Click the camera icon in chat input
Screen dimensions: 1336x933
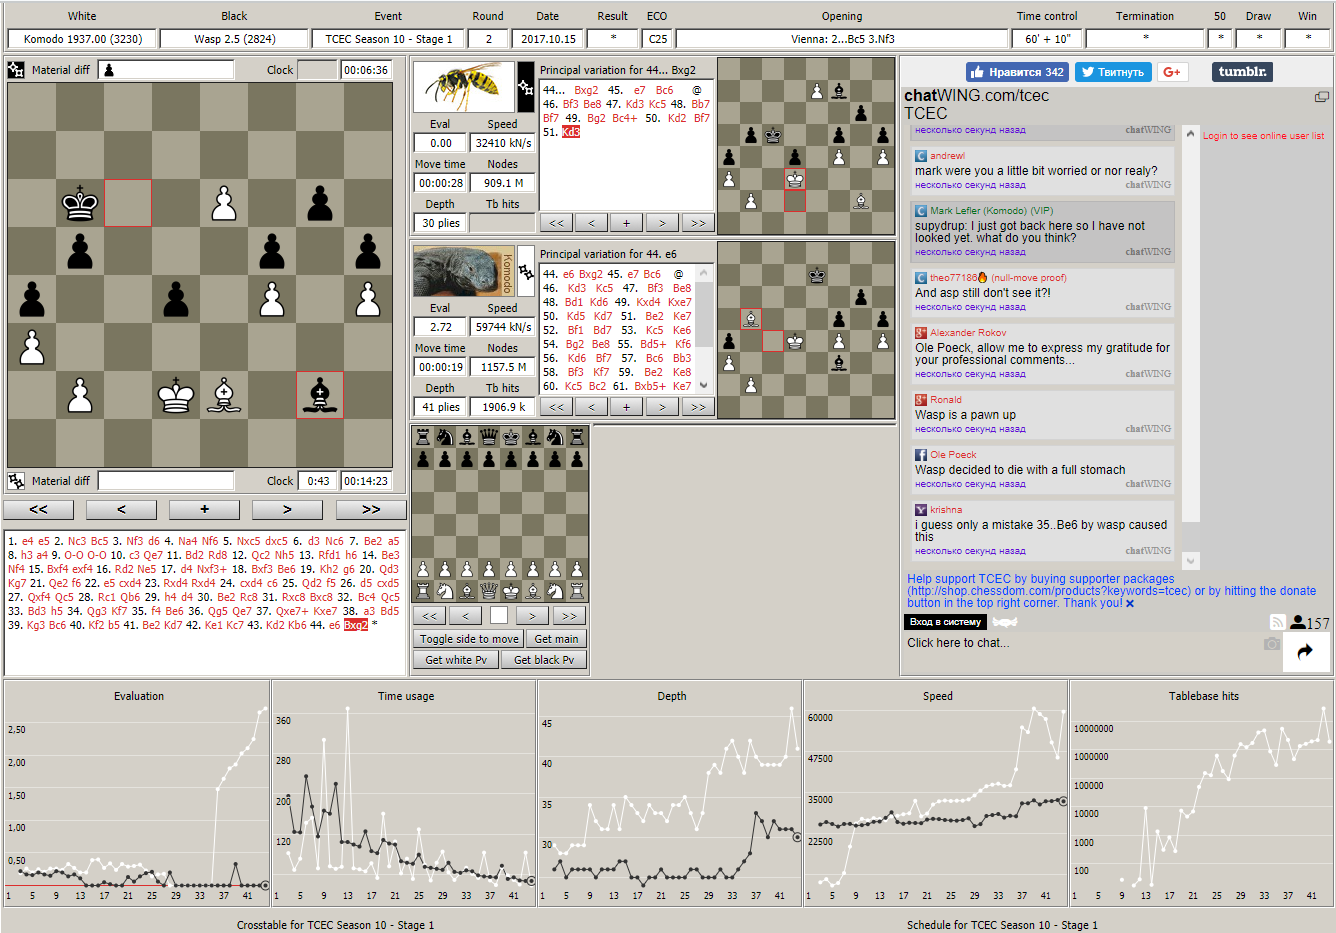click(1271, 644)
